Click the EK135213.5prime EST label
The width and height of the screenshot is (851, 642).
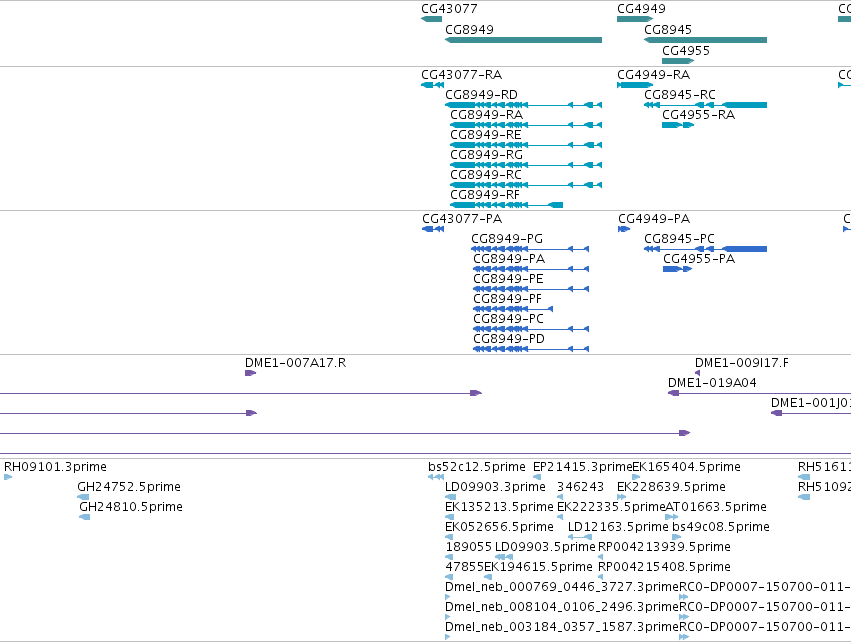click(499, 507)
